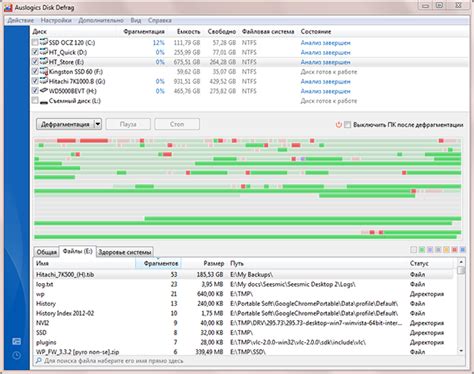Switch to the Файлы (E:) tab
The height and width of the screenshot is (374, 474).
77,251
